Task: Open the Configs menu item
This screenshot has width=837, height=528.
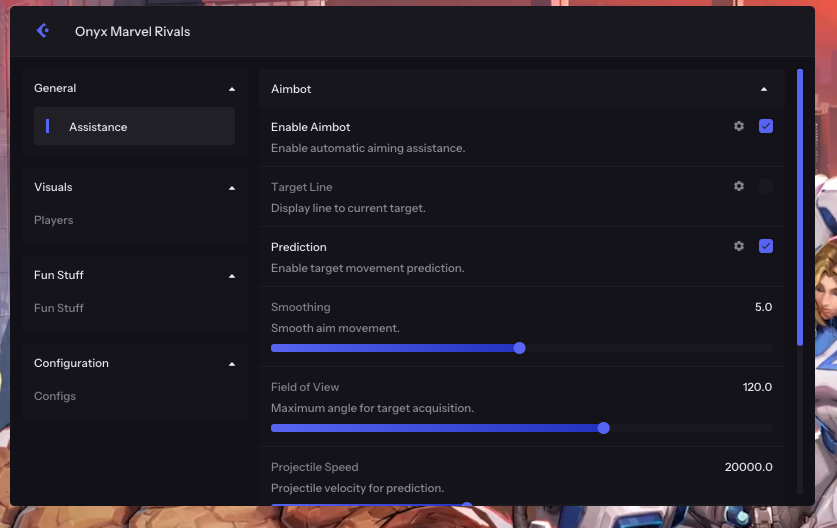Action: pyautogui.click(x=55, y=396)
